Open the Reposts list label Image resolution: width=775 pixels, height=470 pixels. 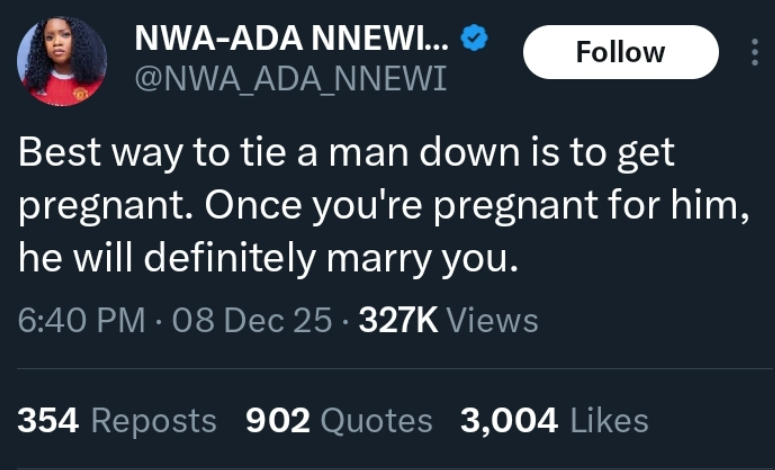click(153, 421)
